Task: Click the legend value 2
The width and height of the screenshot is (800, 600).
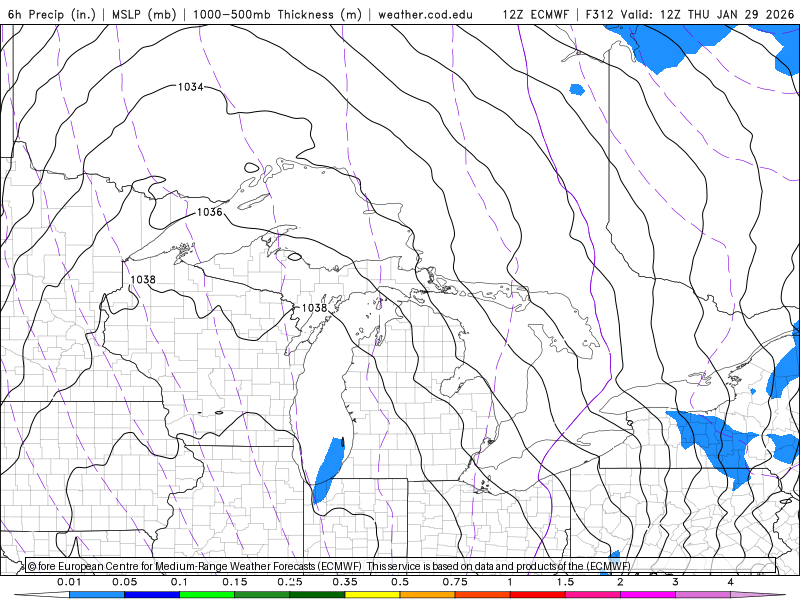Action: (x=620, y=582)
